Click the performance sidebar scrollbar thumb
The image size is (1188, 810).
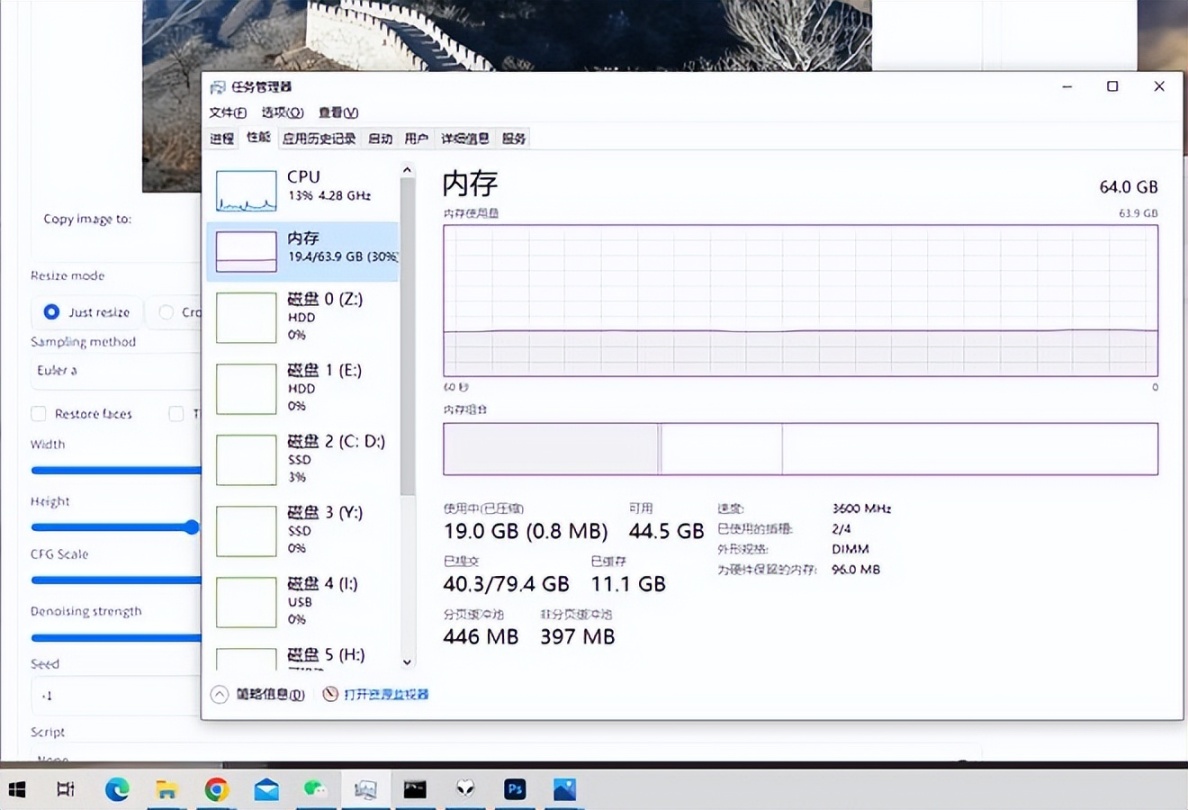[407, 337]
